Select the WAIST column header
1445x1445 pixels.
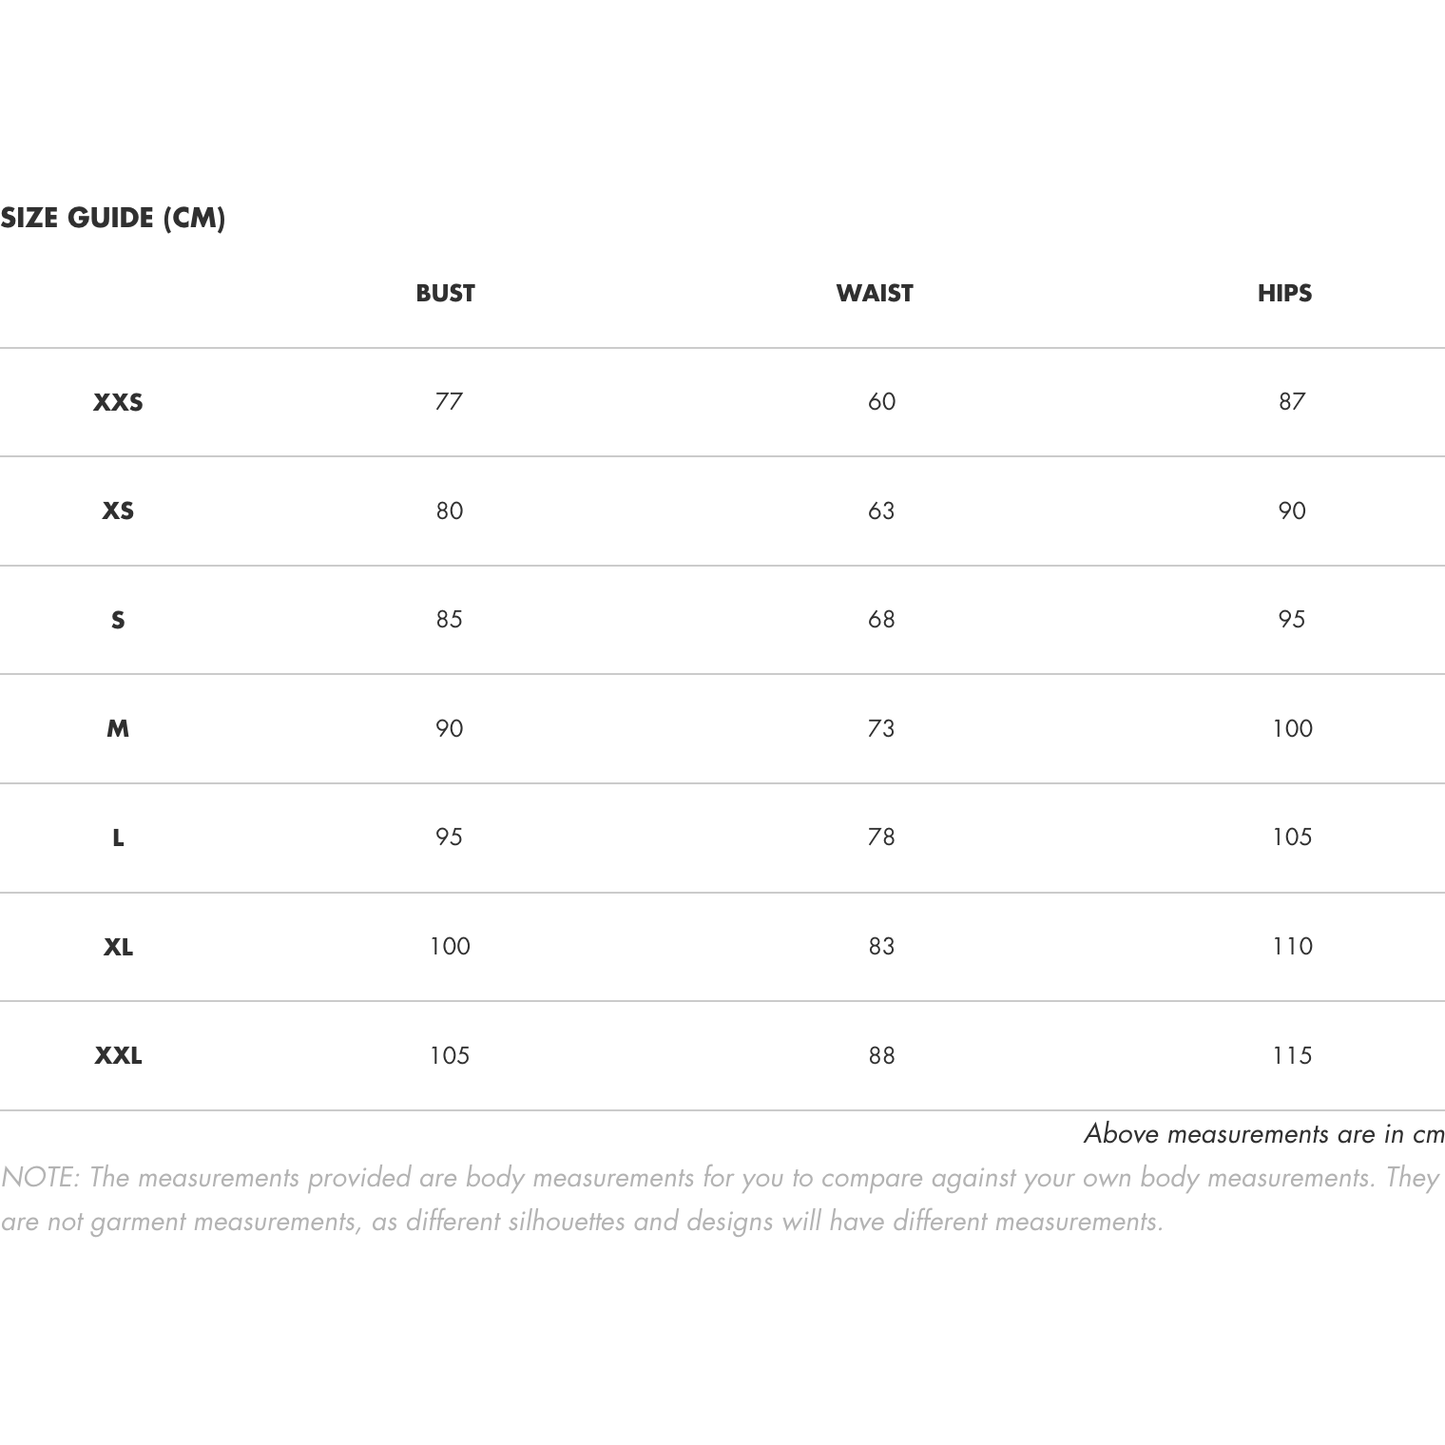pos(874,293)
